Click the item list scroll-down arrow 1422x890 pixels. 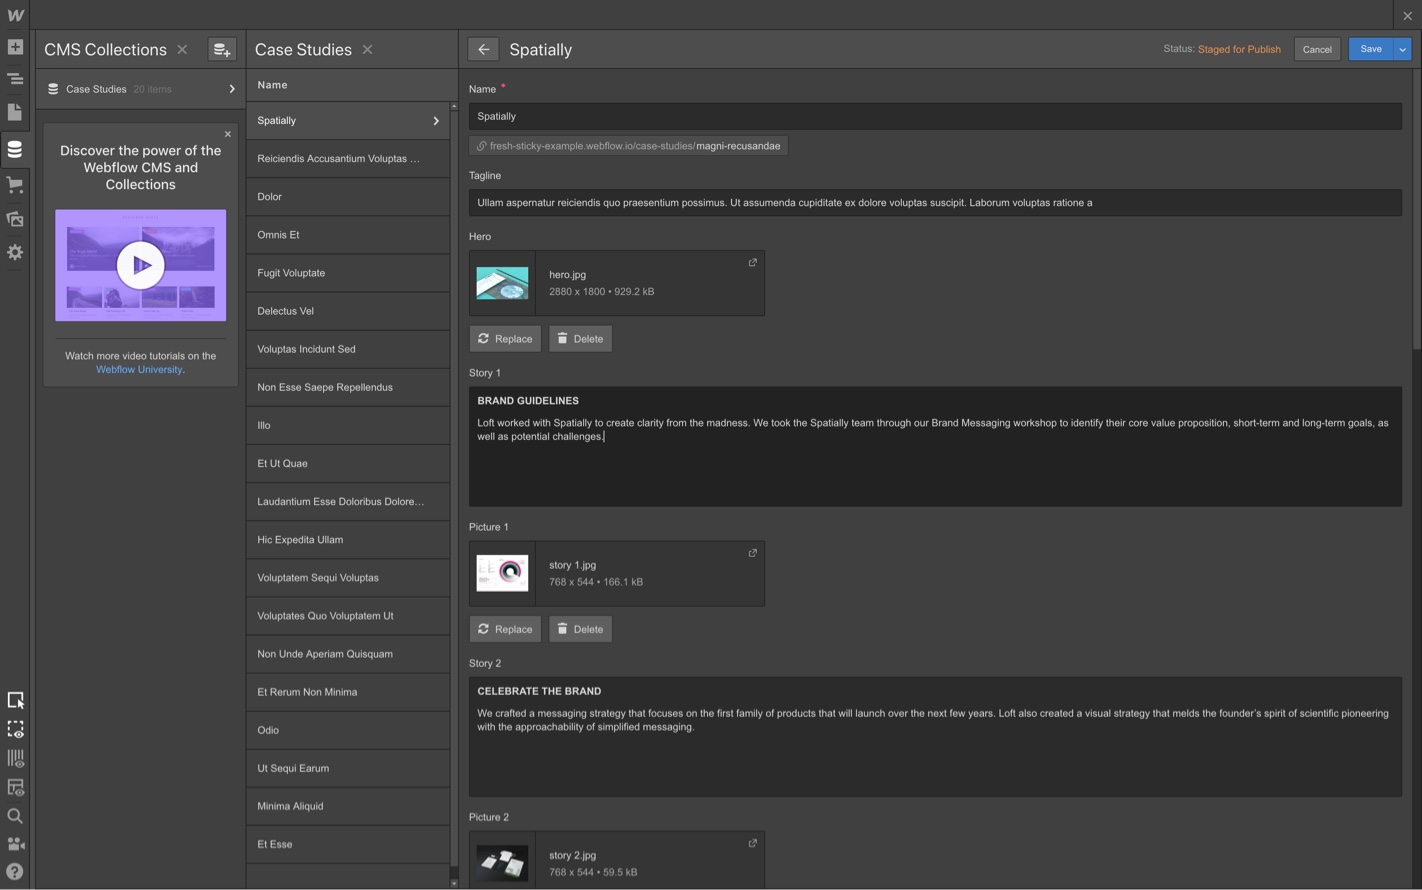(x=454, y=883)
